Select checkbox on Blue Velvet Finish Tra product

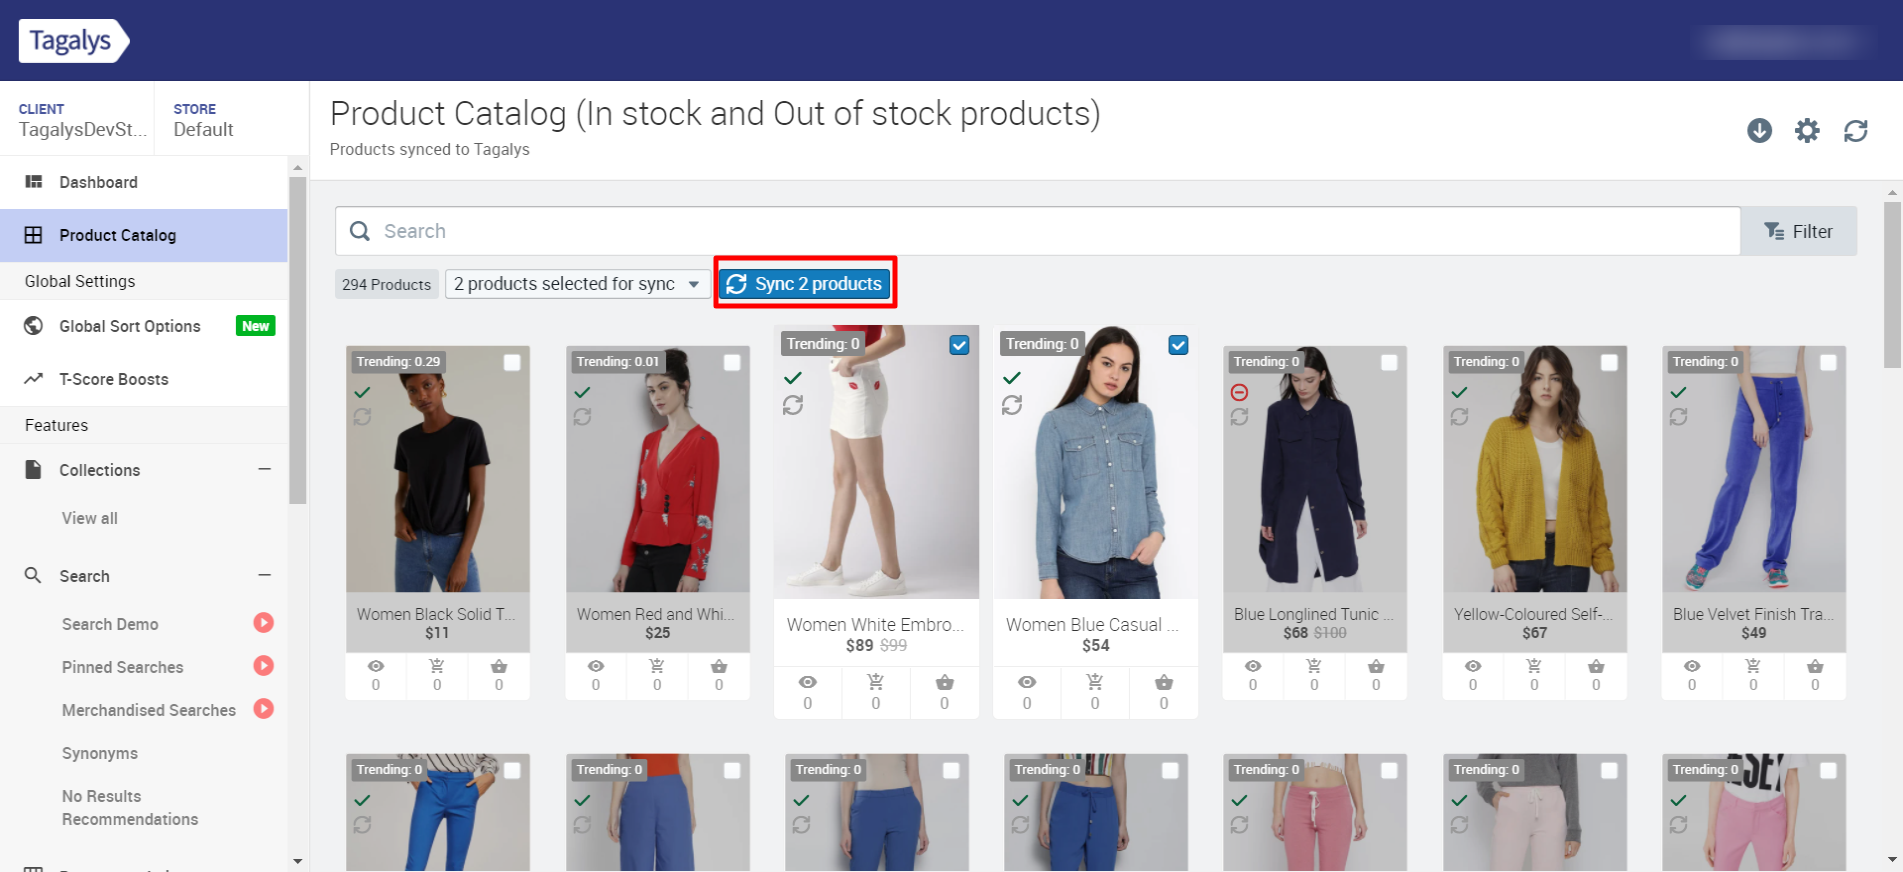pyautogui.click(x=1828, y=362)
